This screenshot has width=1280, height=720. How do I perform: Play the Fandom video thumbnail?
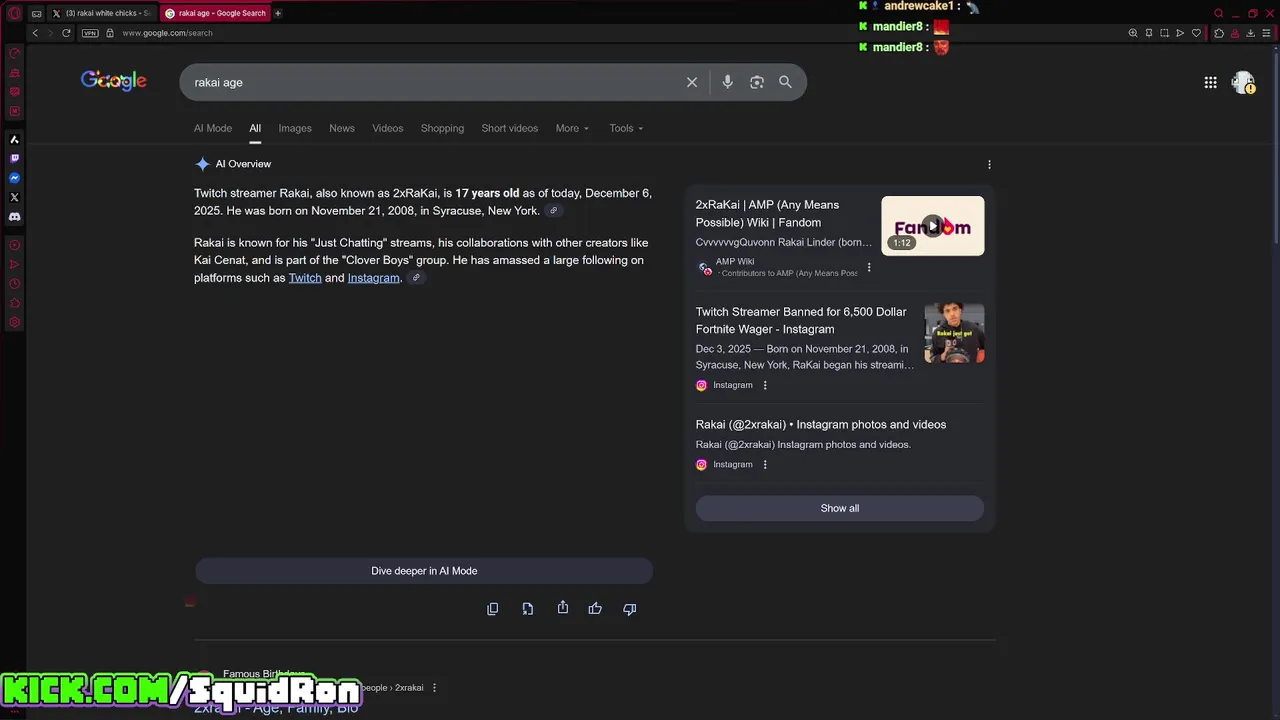click(x=932, y=226)
